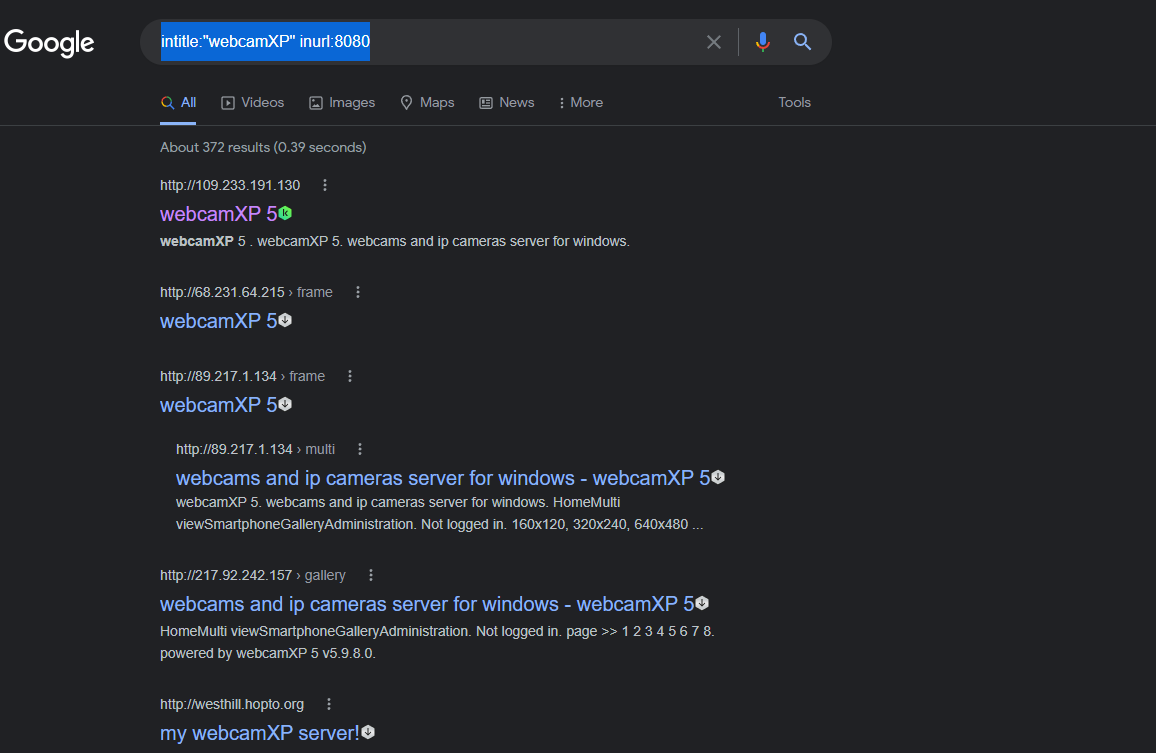Switch to the Videos tab
This screenshot has width=1156, height=753.
(252, 103)
